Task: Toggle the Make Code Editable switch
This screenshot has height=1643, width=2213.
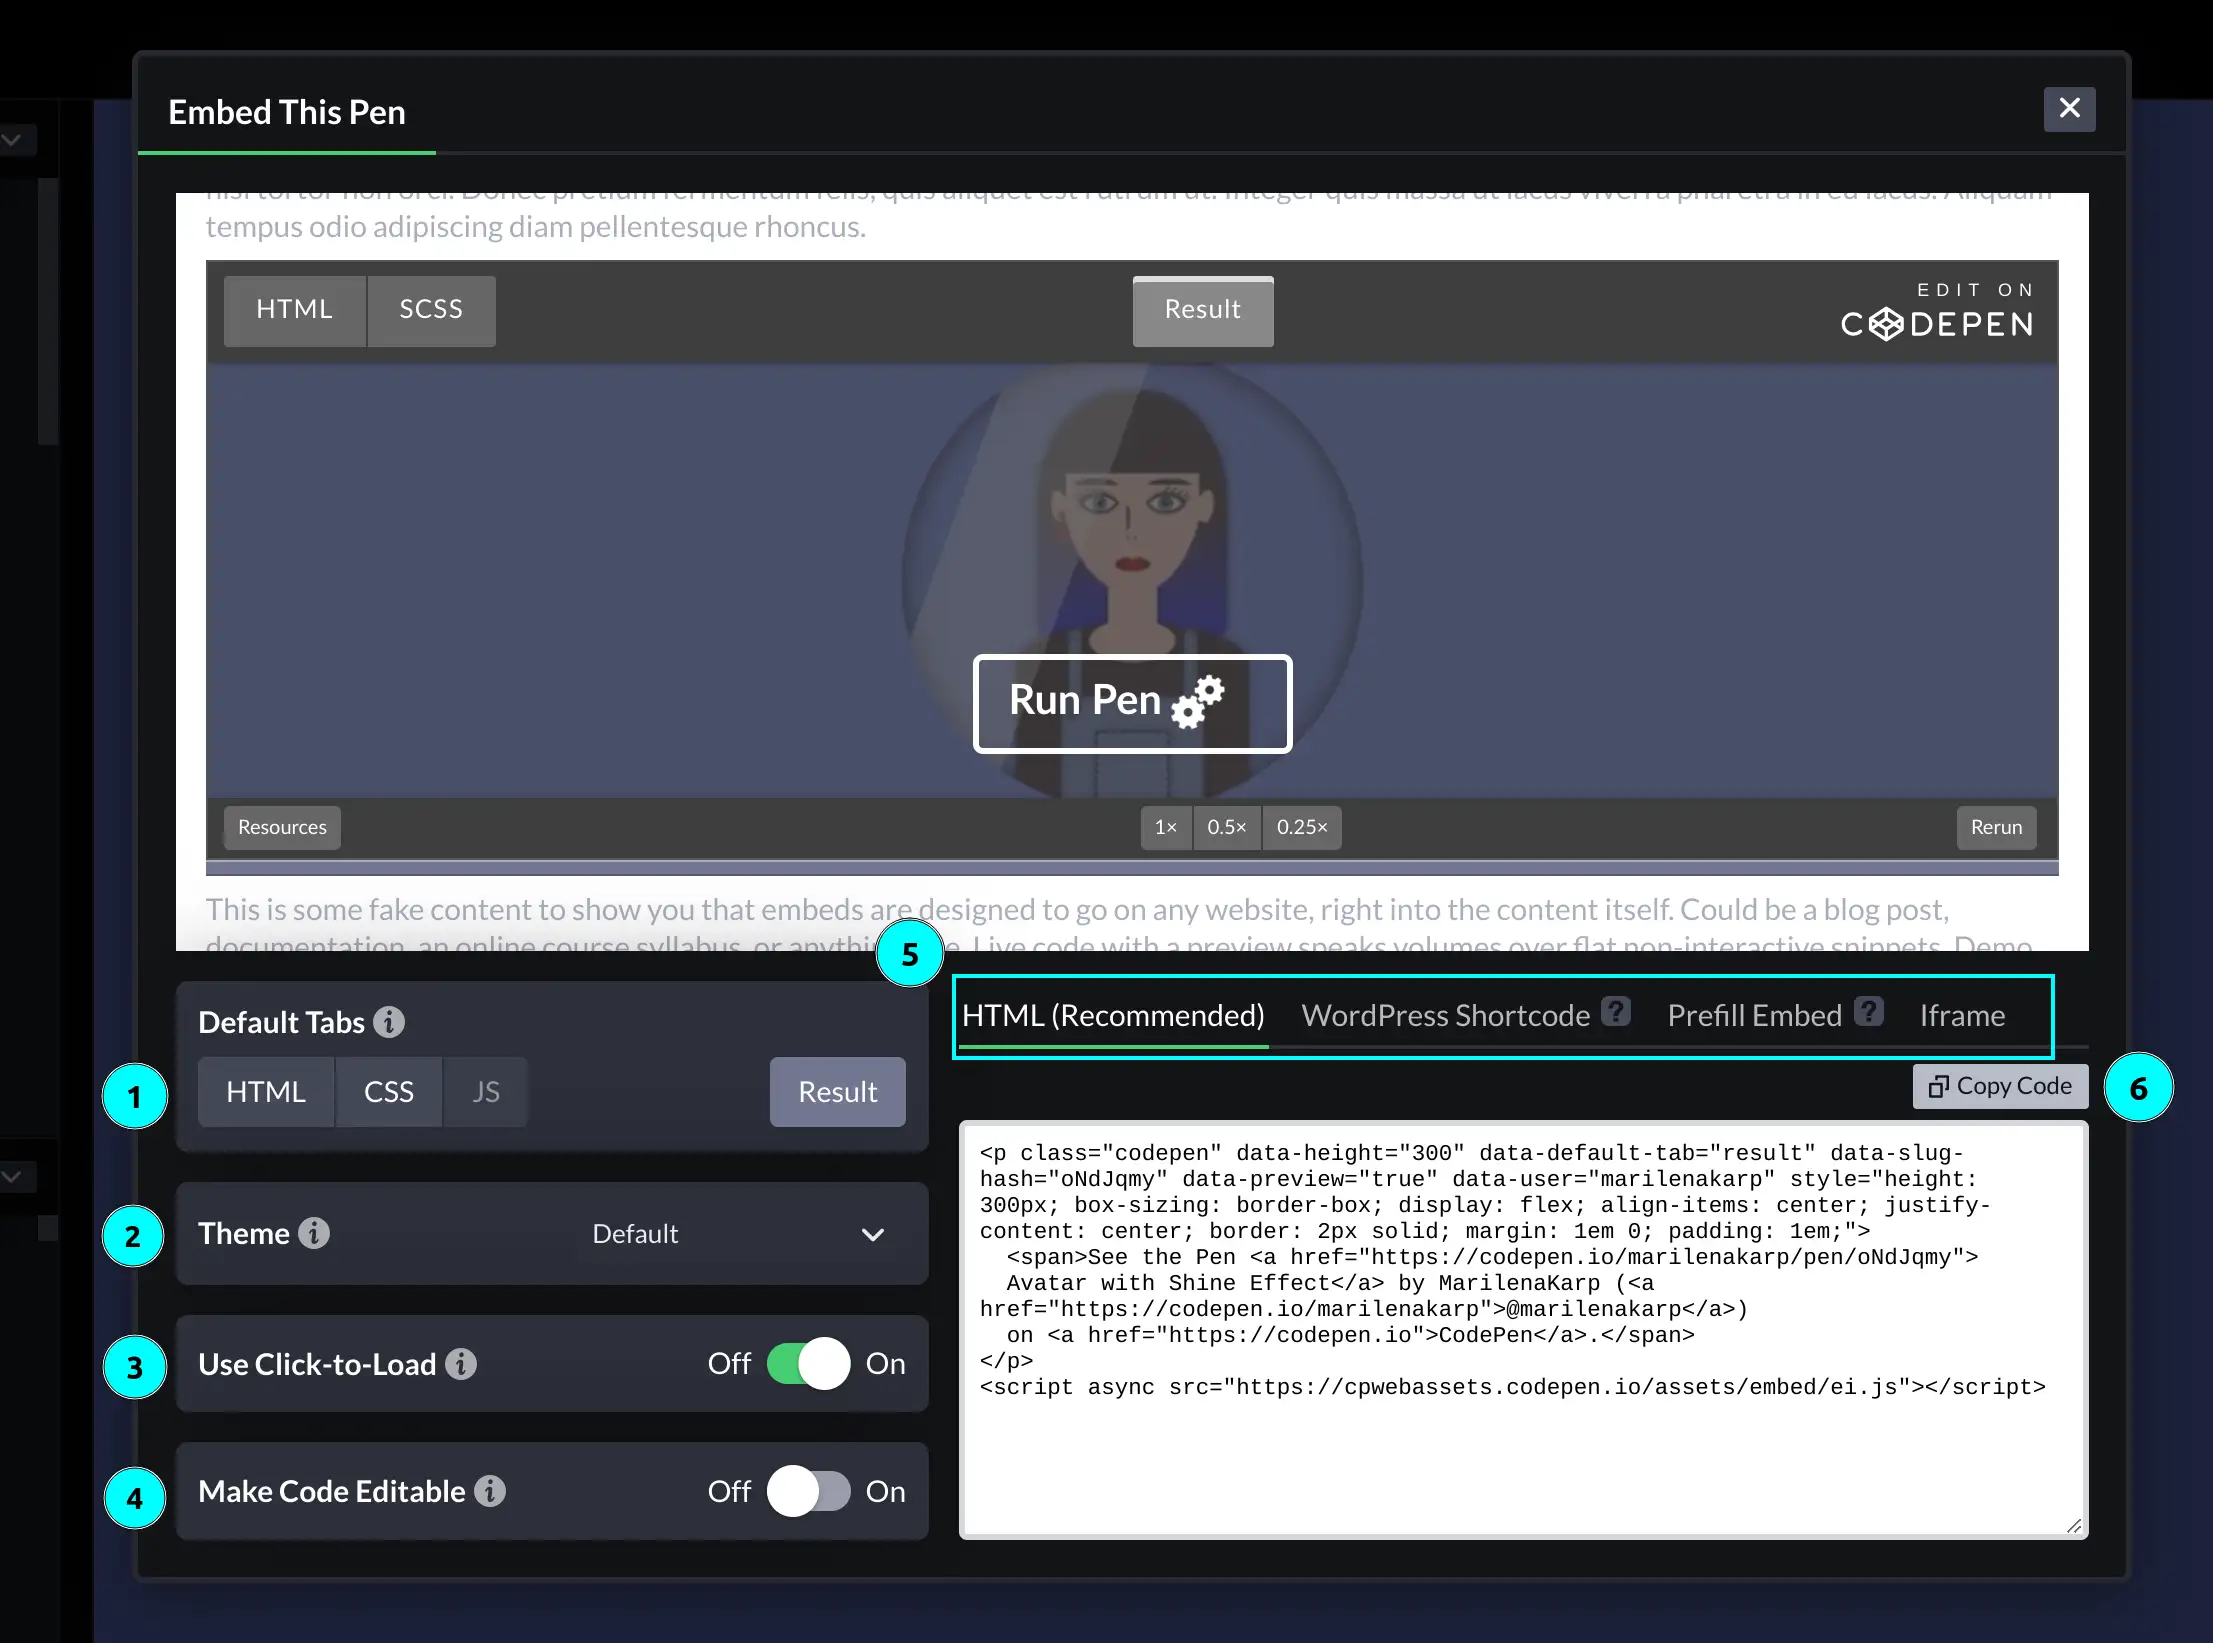Action: click(x=809, y=1491)
